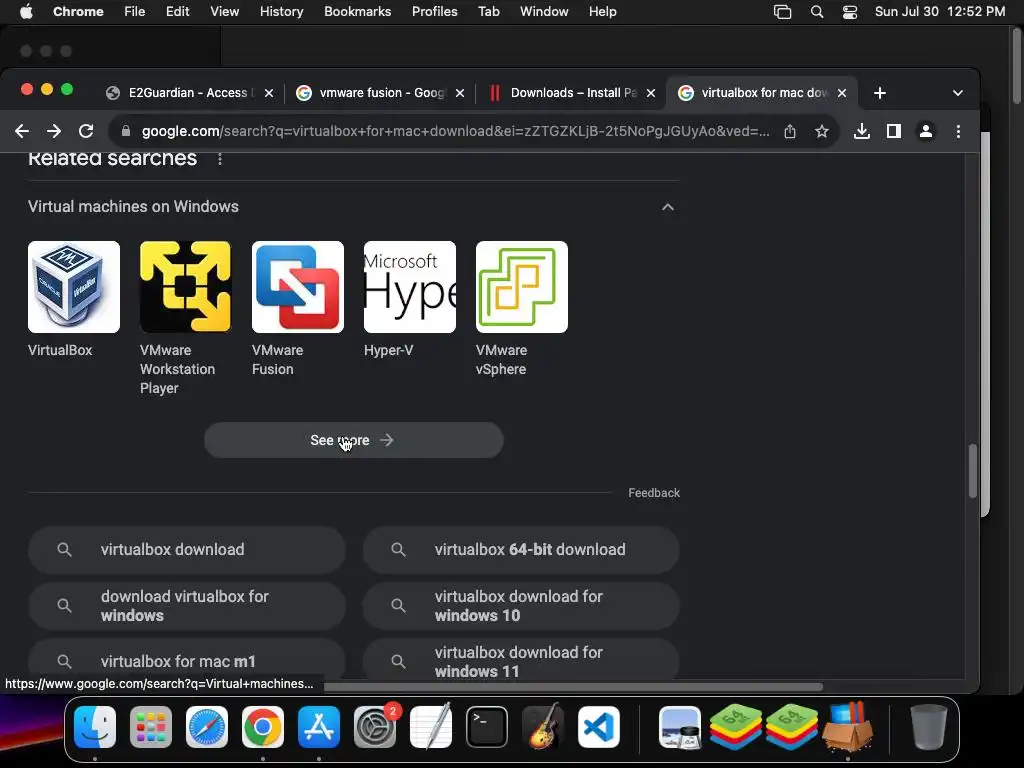Open Spotlight search in menu bar
Screen dimensions: 1024x768
pyautogui.click(x=817, y=12)
